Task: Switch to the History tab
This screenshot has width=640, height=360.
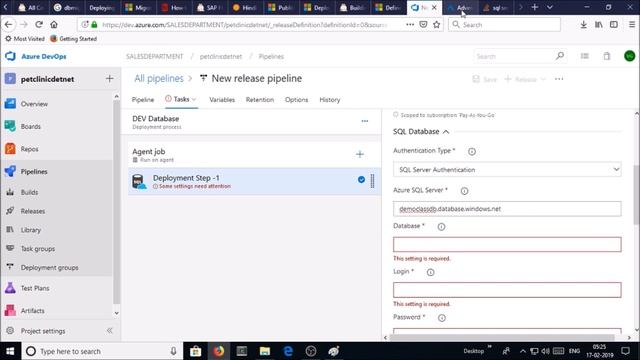Action: click(x=330, y=100)
